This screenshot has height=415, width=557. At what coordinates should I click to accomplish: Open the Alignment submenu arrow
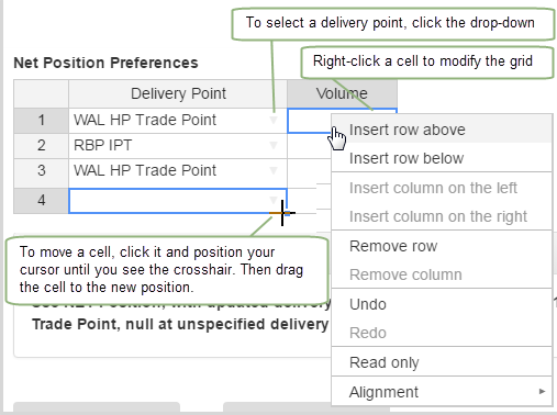(x=542, y=392)
